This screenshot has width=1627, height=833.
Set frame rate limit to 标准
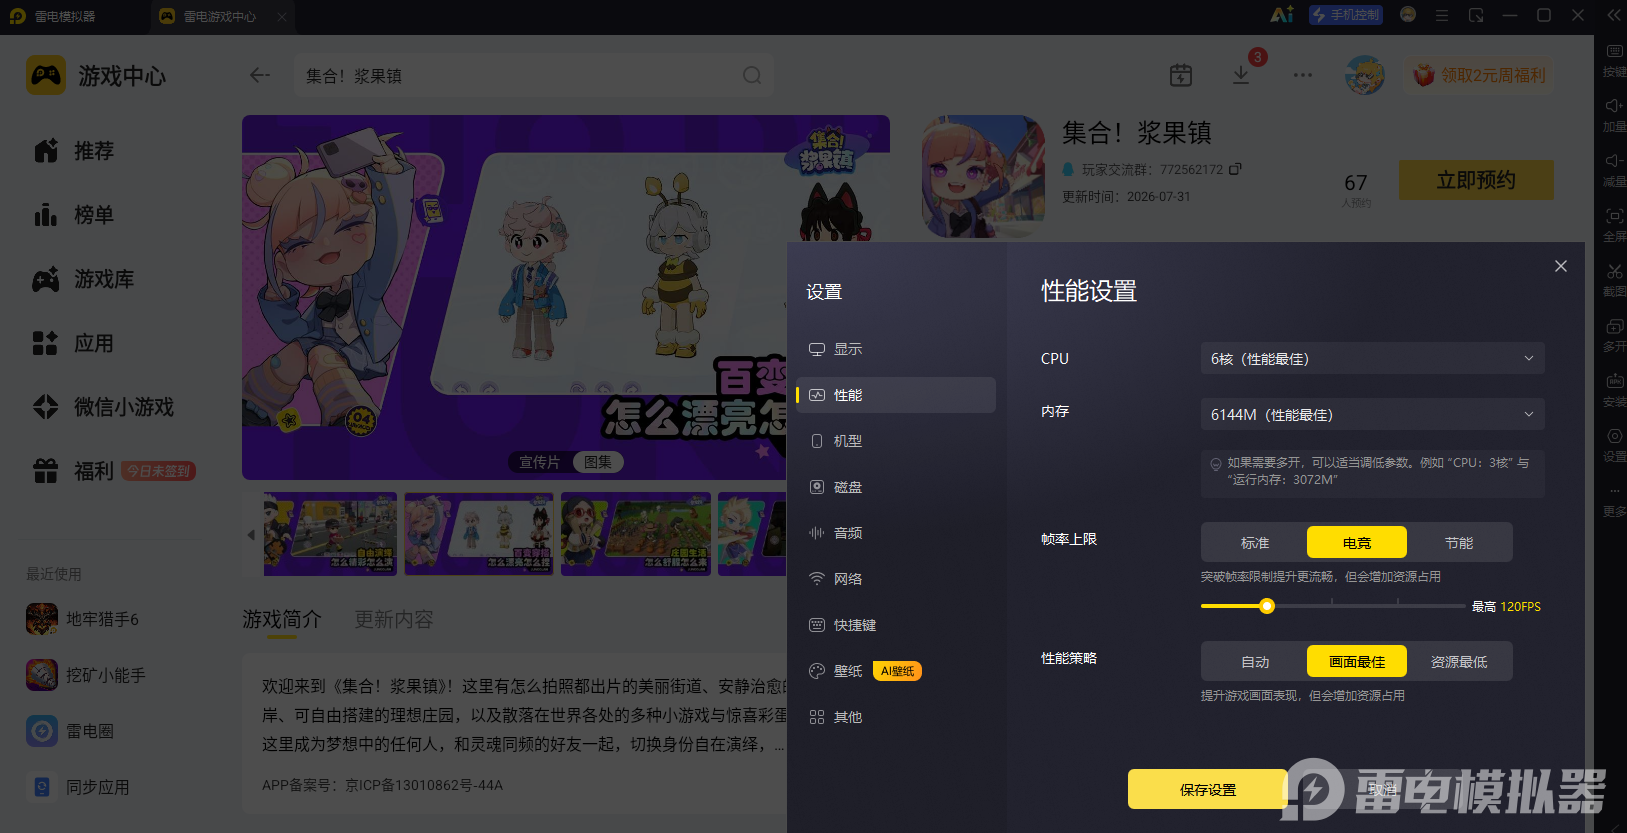pos(1255,542)
